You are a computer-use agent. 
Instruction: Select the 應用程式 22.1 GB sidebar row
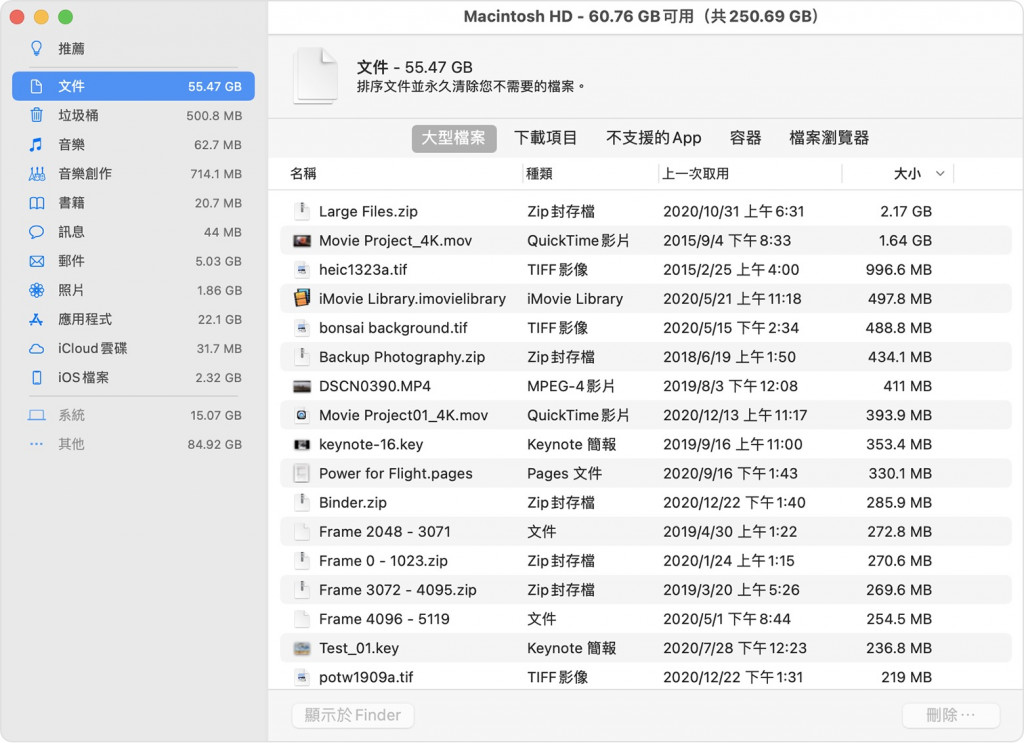click(x=133, y=319)
